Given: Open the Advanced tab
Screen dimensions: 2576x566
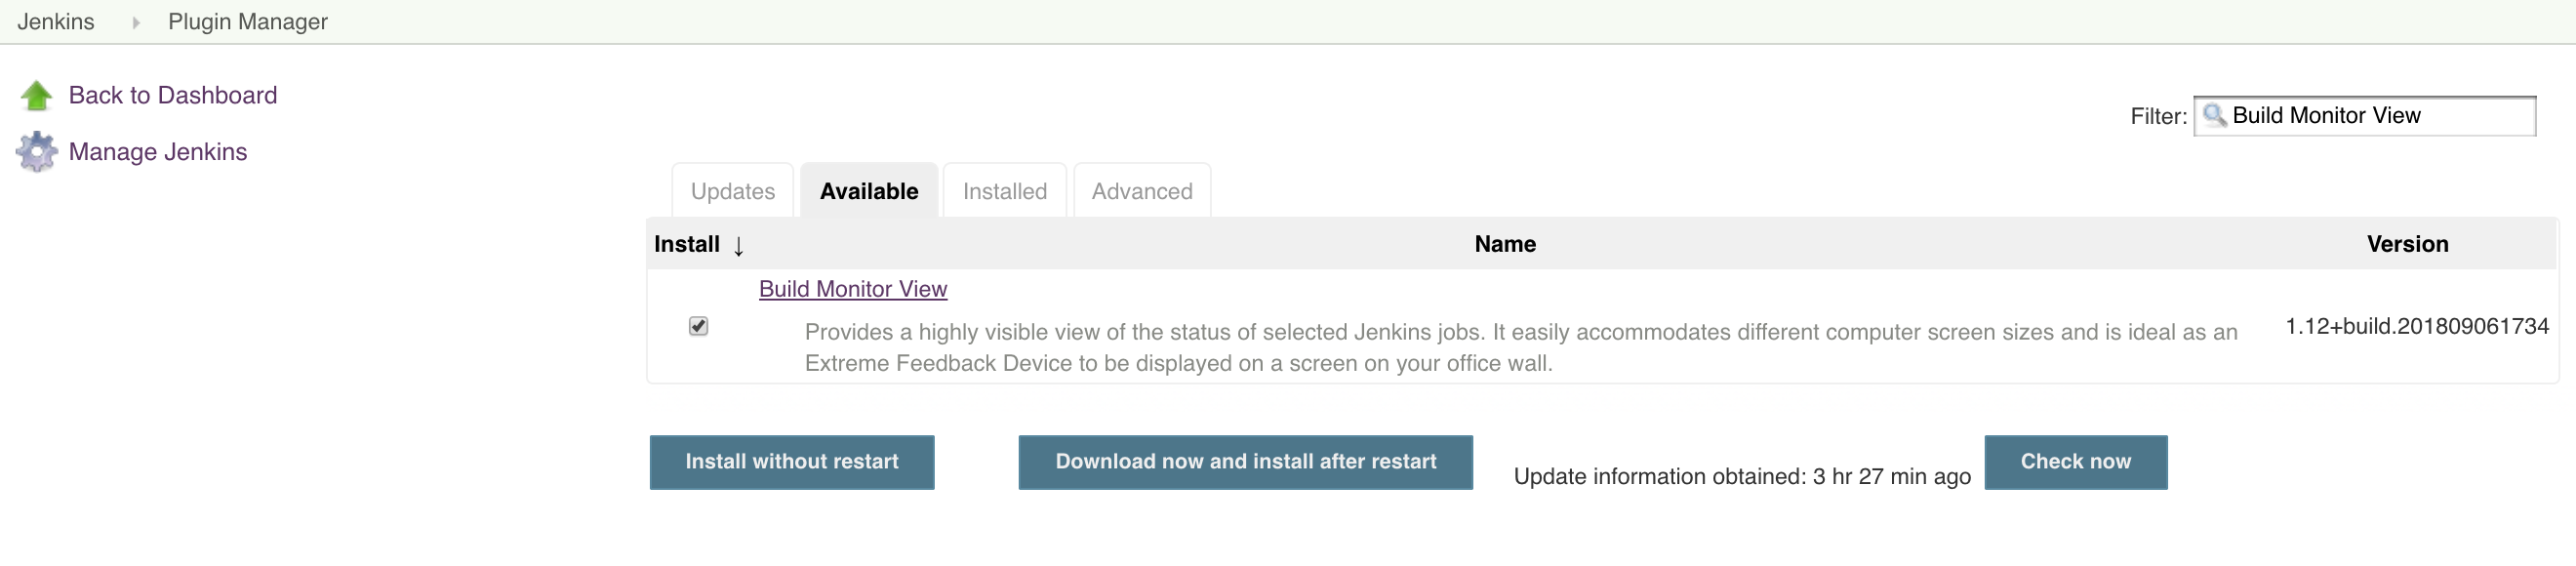Looking at the screenshot, I should (1141, 190).
